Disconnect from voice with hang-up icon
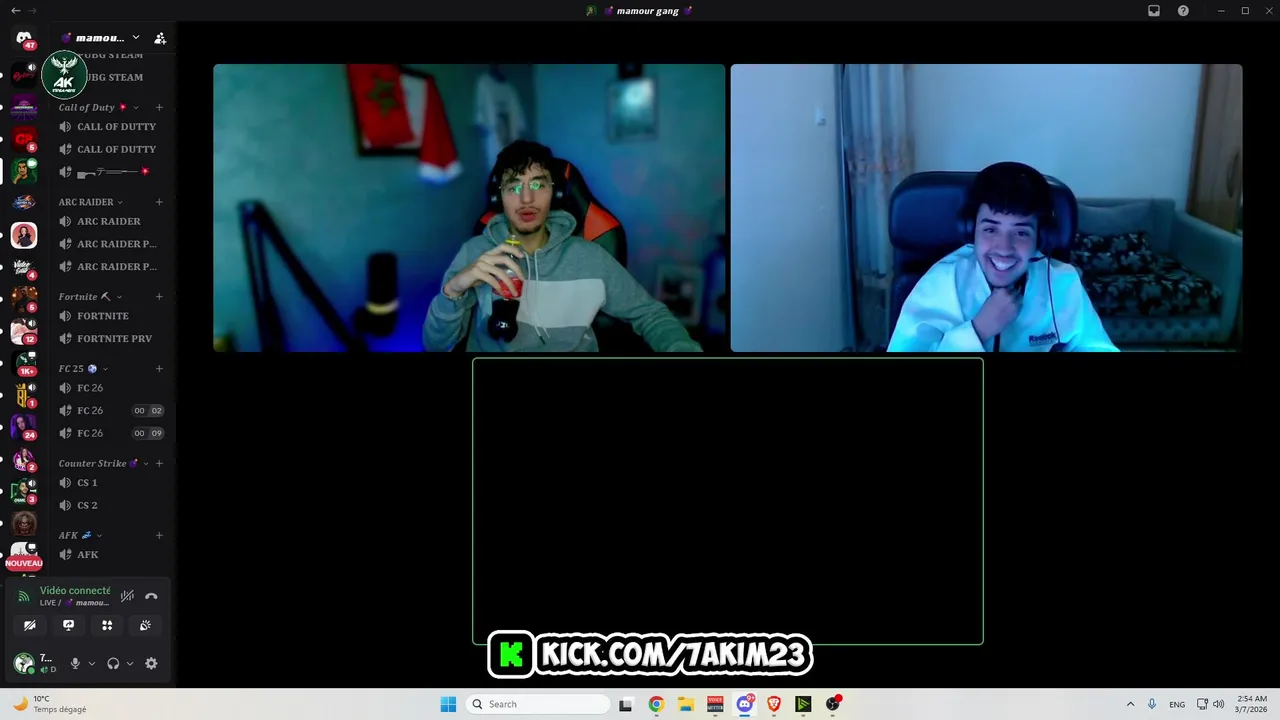This screenshot has height=720, width=1280. pyautogui.click(x=151, y=596)
